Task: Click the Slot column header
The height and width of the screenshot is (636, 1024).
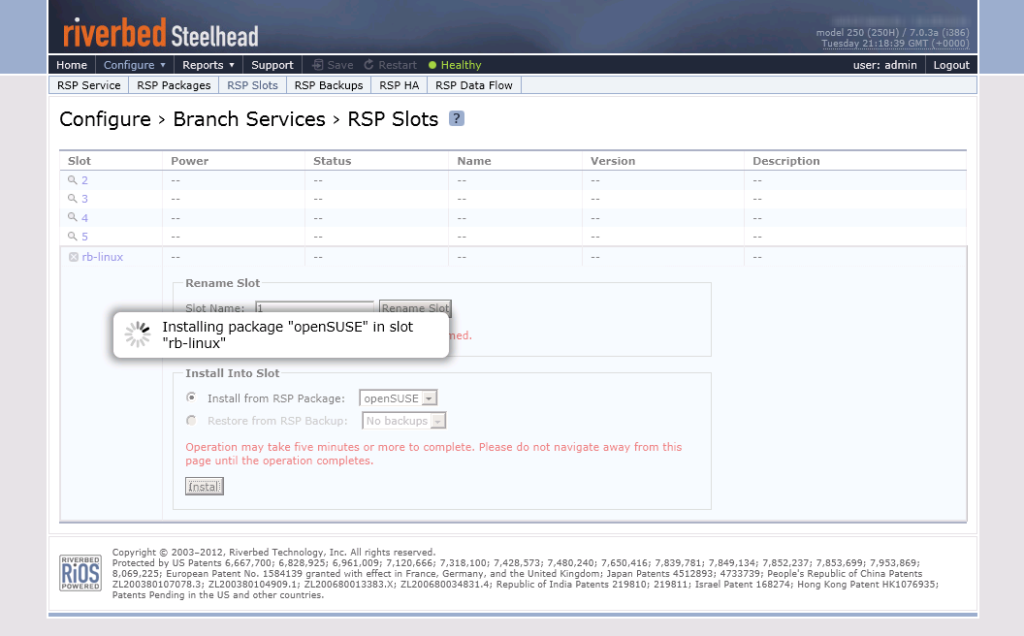Action: click(80, 161)
